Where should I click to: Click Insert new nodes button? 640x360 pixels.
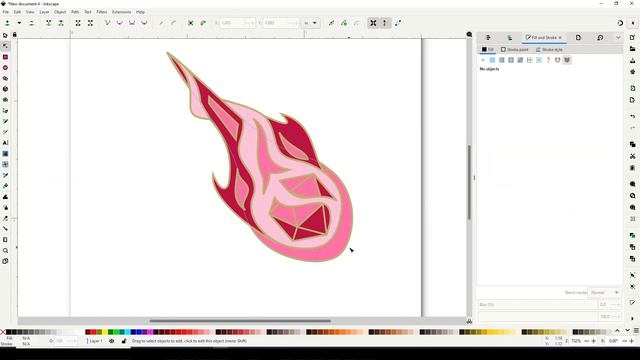[7, 23]
